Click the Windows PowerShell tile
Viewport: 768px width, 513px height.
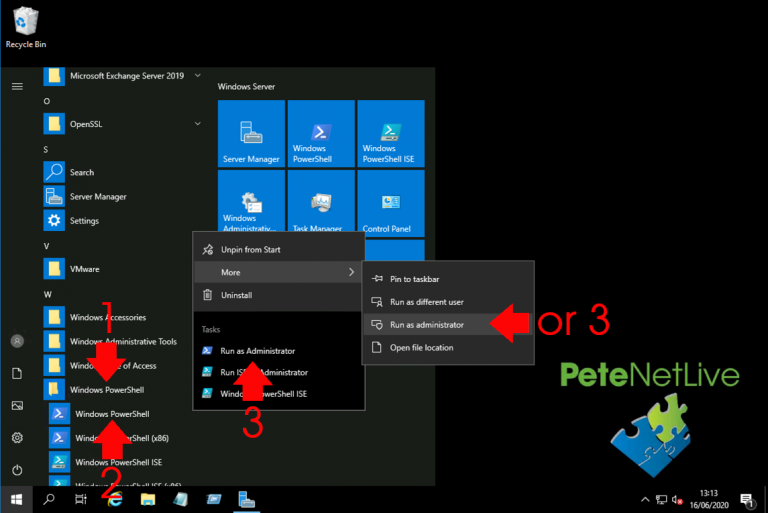pos(320,134)
